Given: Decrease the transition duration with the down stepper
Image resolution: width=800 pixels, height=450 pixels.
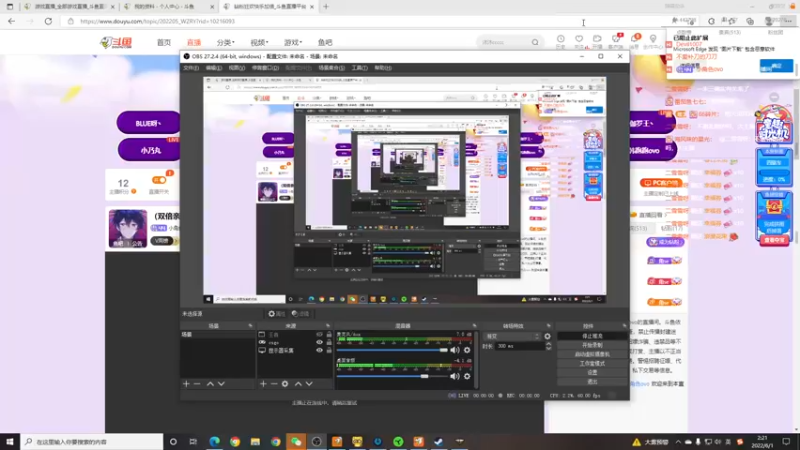Looking at the screenshot, I should point(548,348).
